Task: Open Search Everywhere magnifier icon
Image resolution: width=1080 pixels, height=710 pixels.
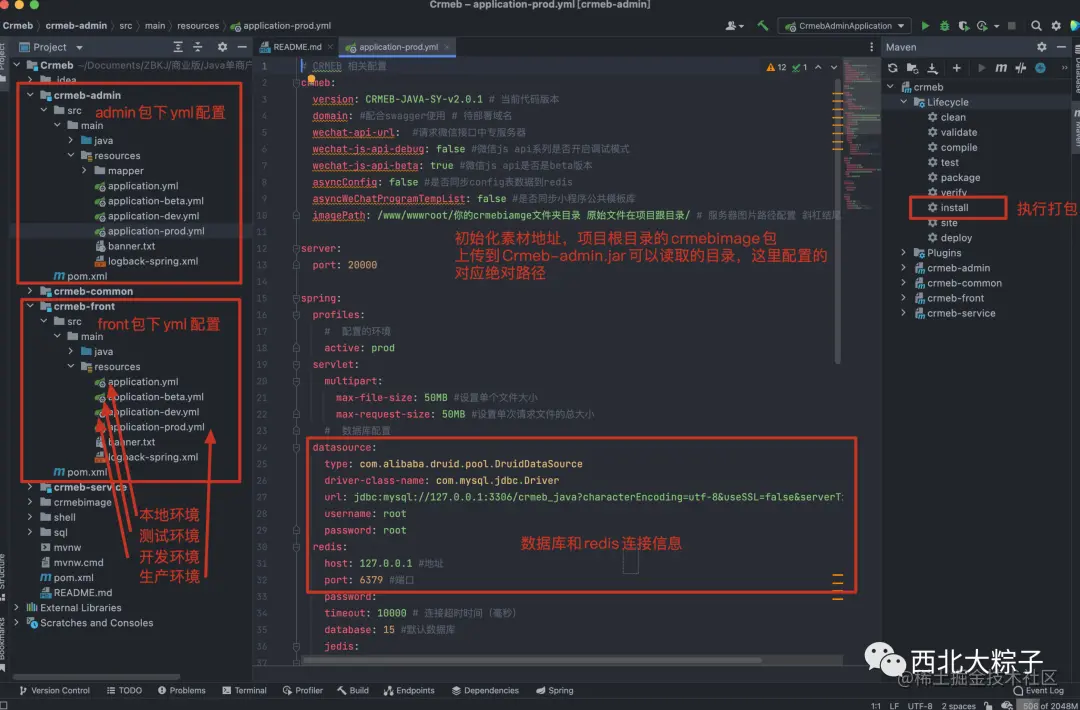Action: pyautogui.click(x=1036, y=25)
